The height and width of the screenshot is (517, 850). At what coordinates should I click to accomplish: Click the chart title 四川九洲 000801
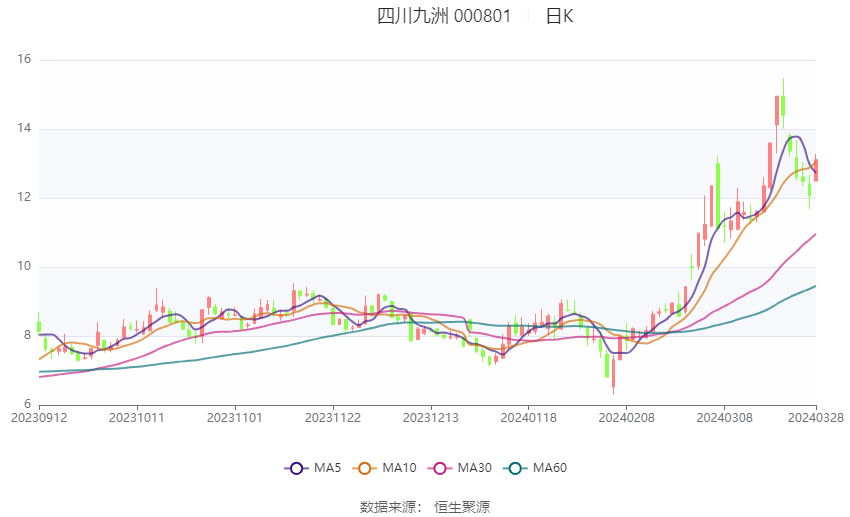tap(444, 16)
